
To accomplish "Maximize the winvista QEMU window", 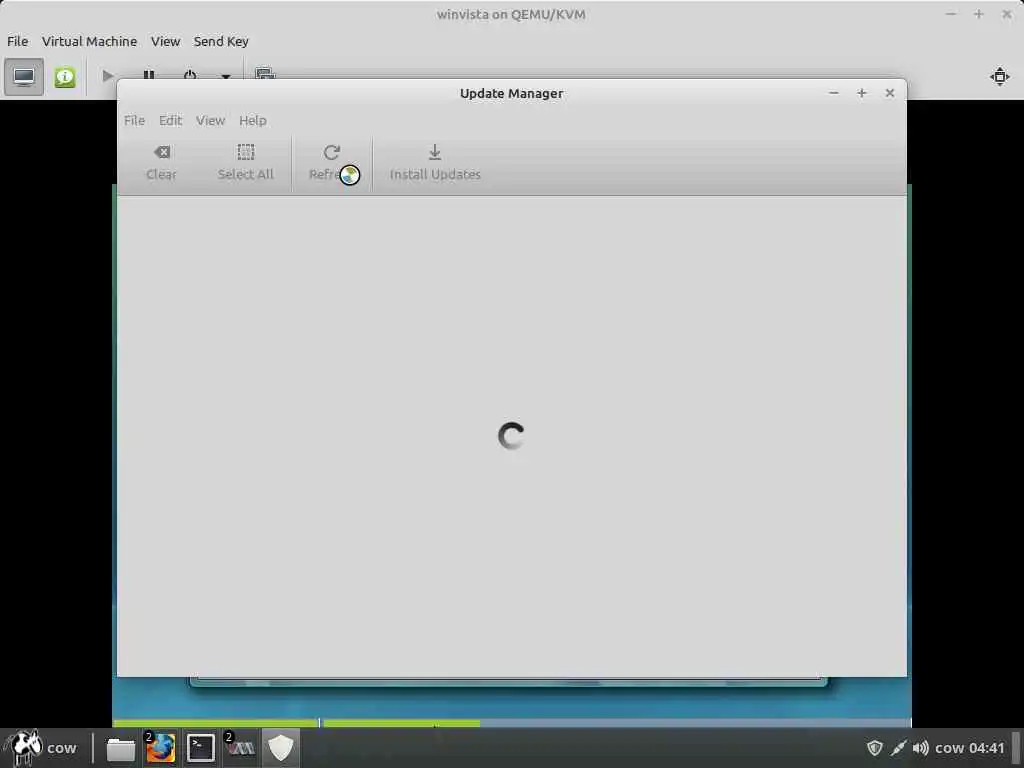I will [x=979, y=14].
